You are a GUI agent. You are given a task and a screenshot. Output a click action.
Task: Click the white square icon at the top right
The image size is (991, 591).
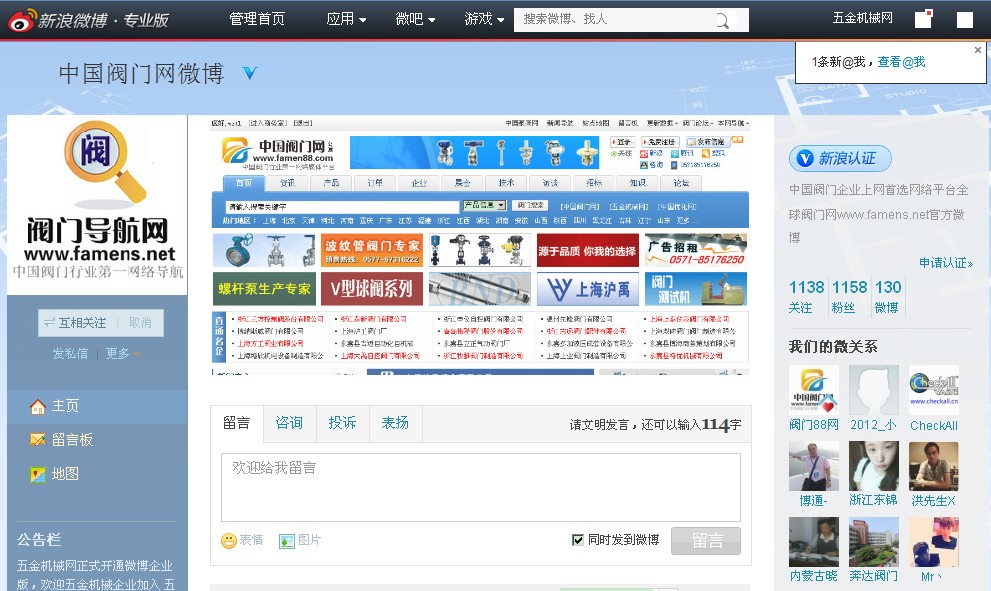[965, 20]
